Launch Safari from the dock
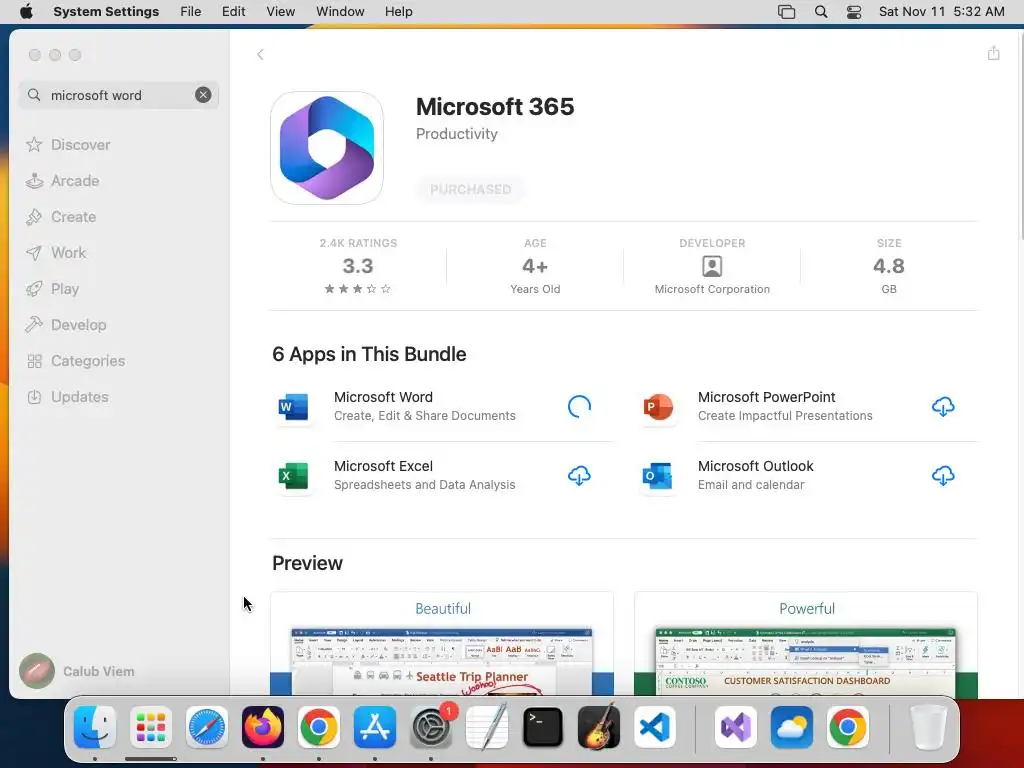The width and height of the screenshot is (1024, 768). pos(207,727)
